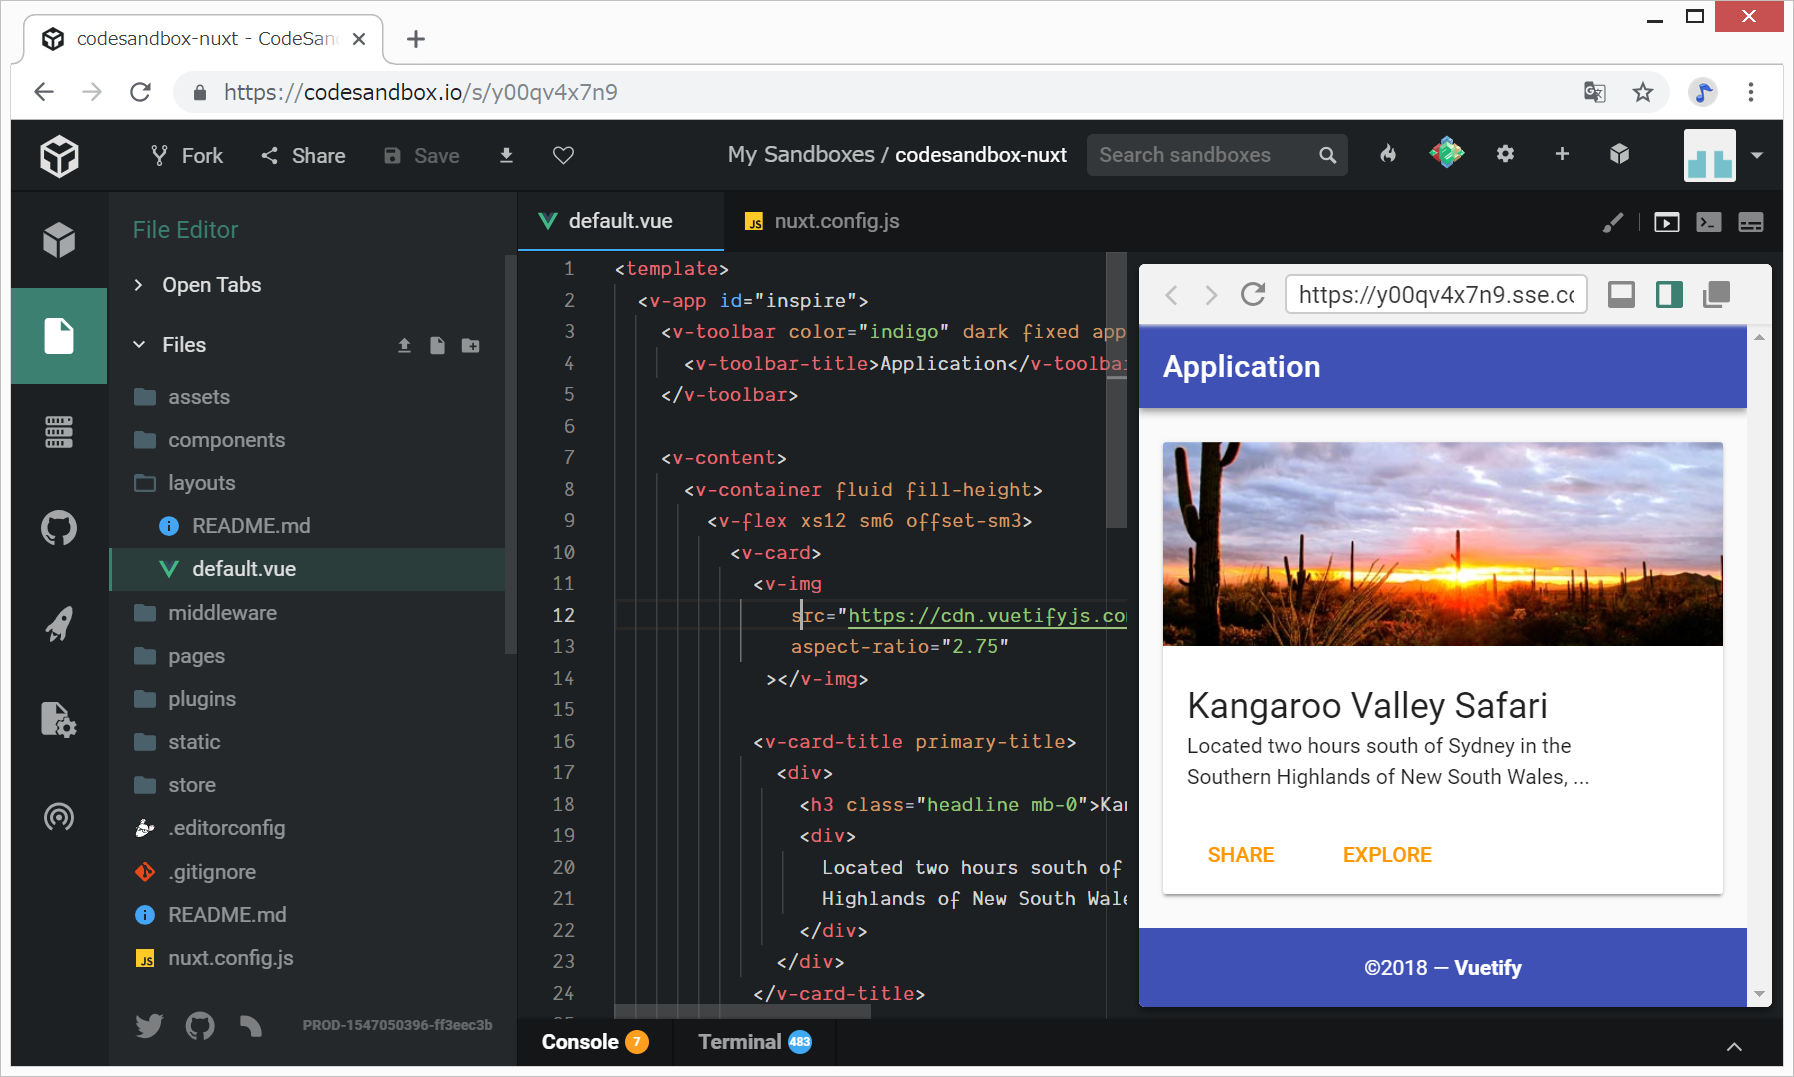Screen dimensions: 1794x1077
Task: Open the Configuration Files sidebar panel
Action: point(59,719)
